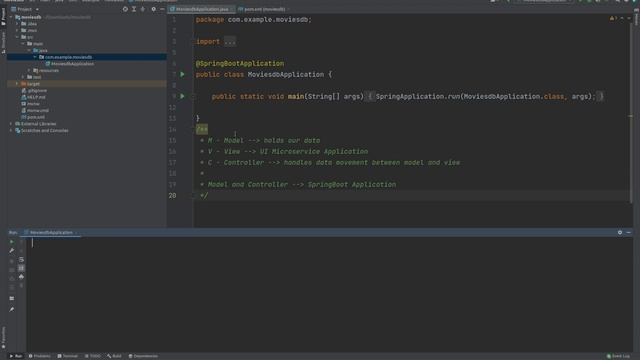
Task: Open Run panel settings gear
Action: coord(620,232)
